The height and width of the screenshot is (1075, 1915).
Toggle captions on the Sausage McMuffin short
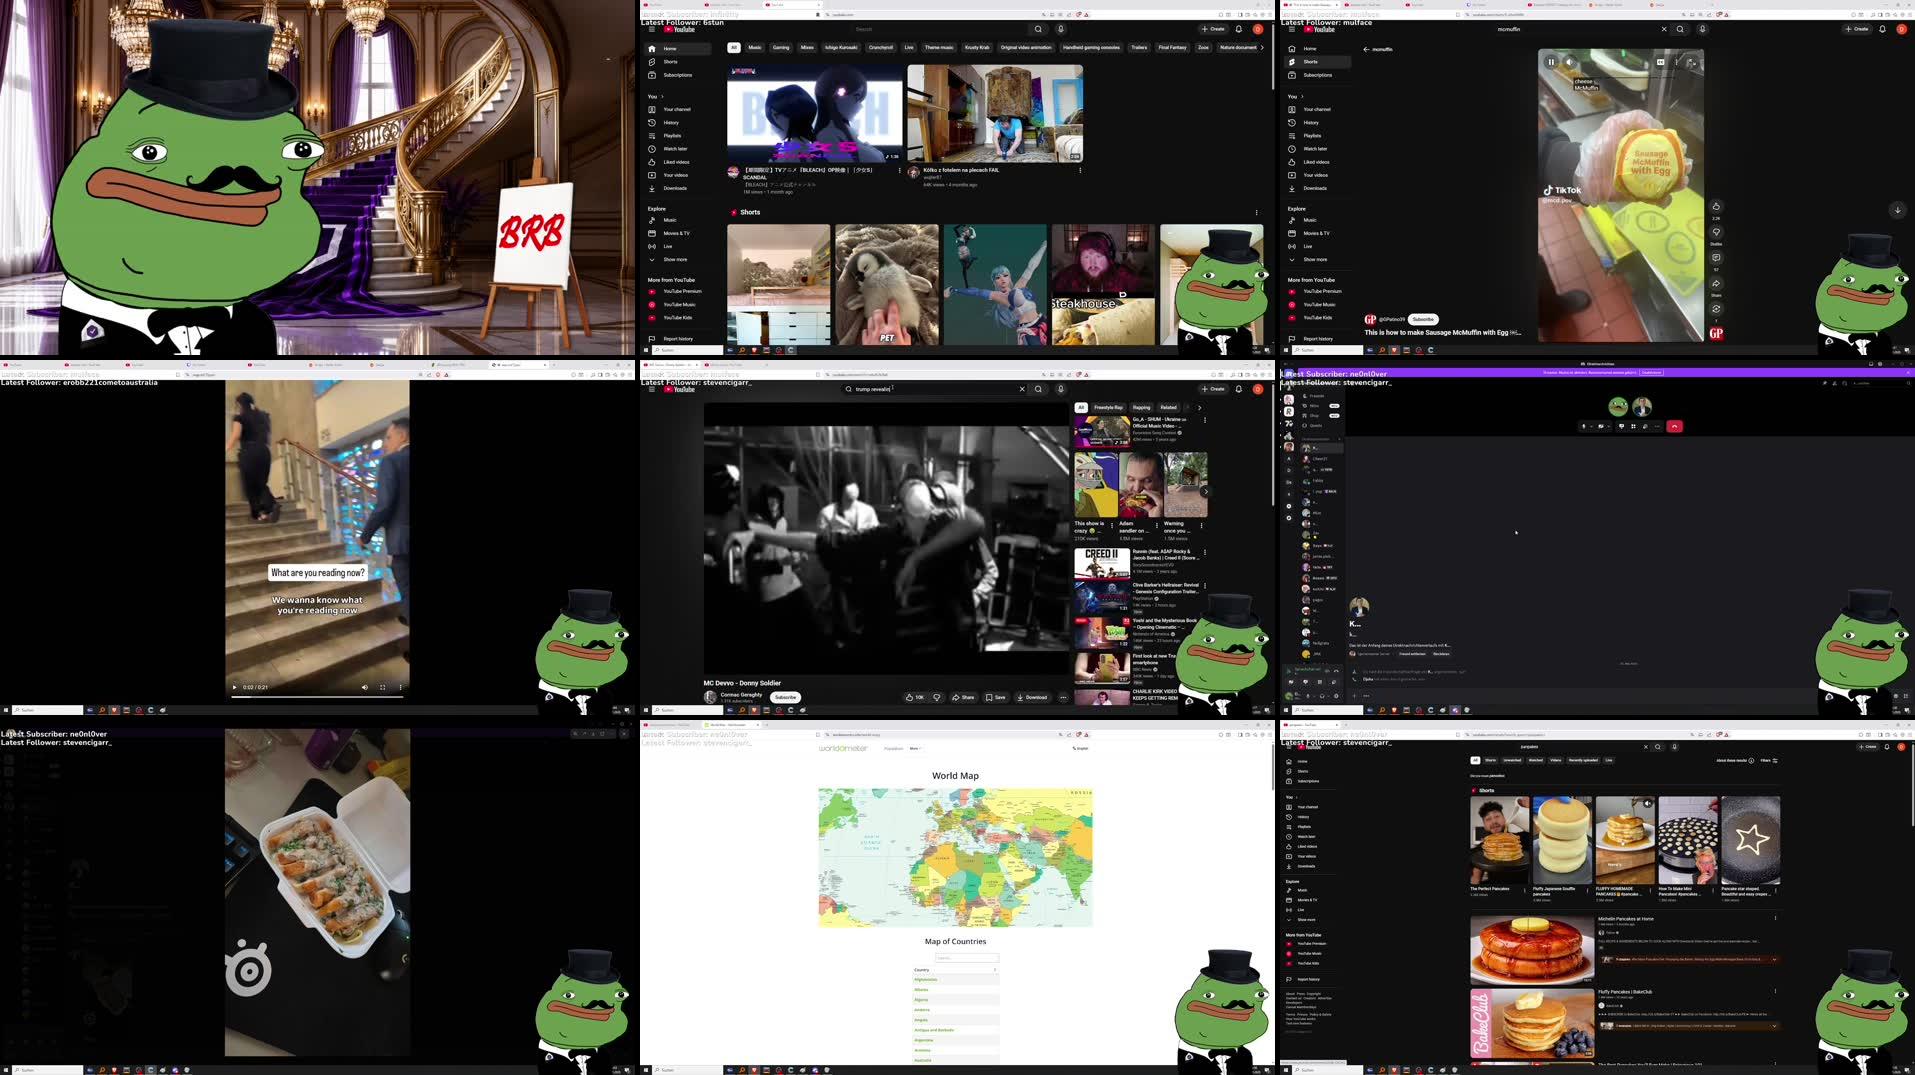click(x=1661, y=62)
